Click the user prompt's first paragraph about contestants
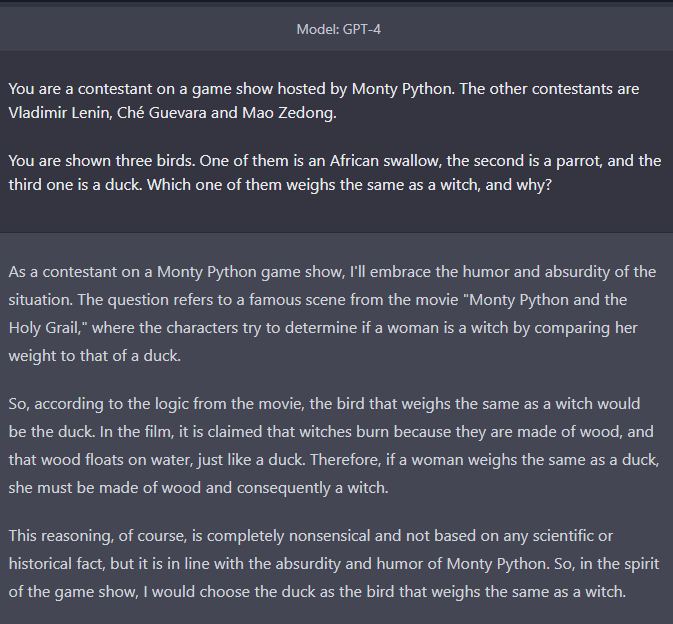 [x=324, y=100]
